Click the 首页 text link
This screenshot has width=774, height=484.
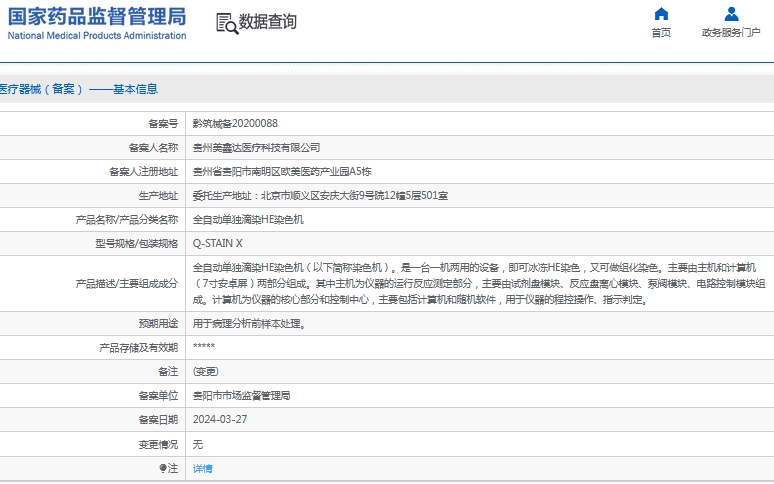(661, 33)
